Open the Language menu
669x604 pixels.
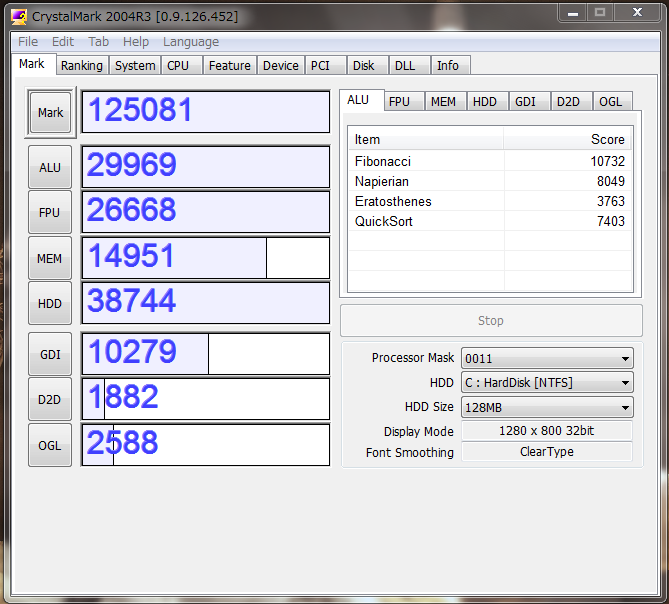pos(191,42)
